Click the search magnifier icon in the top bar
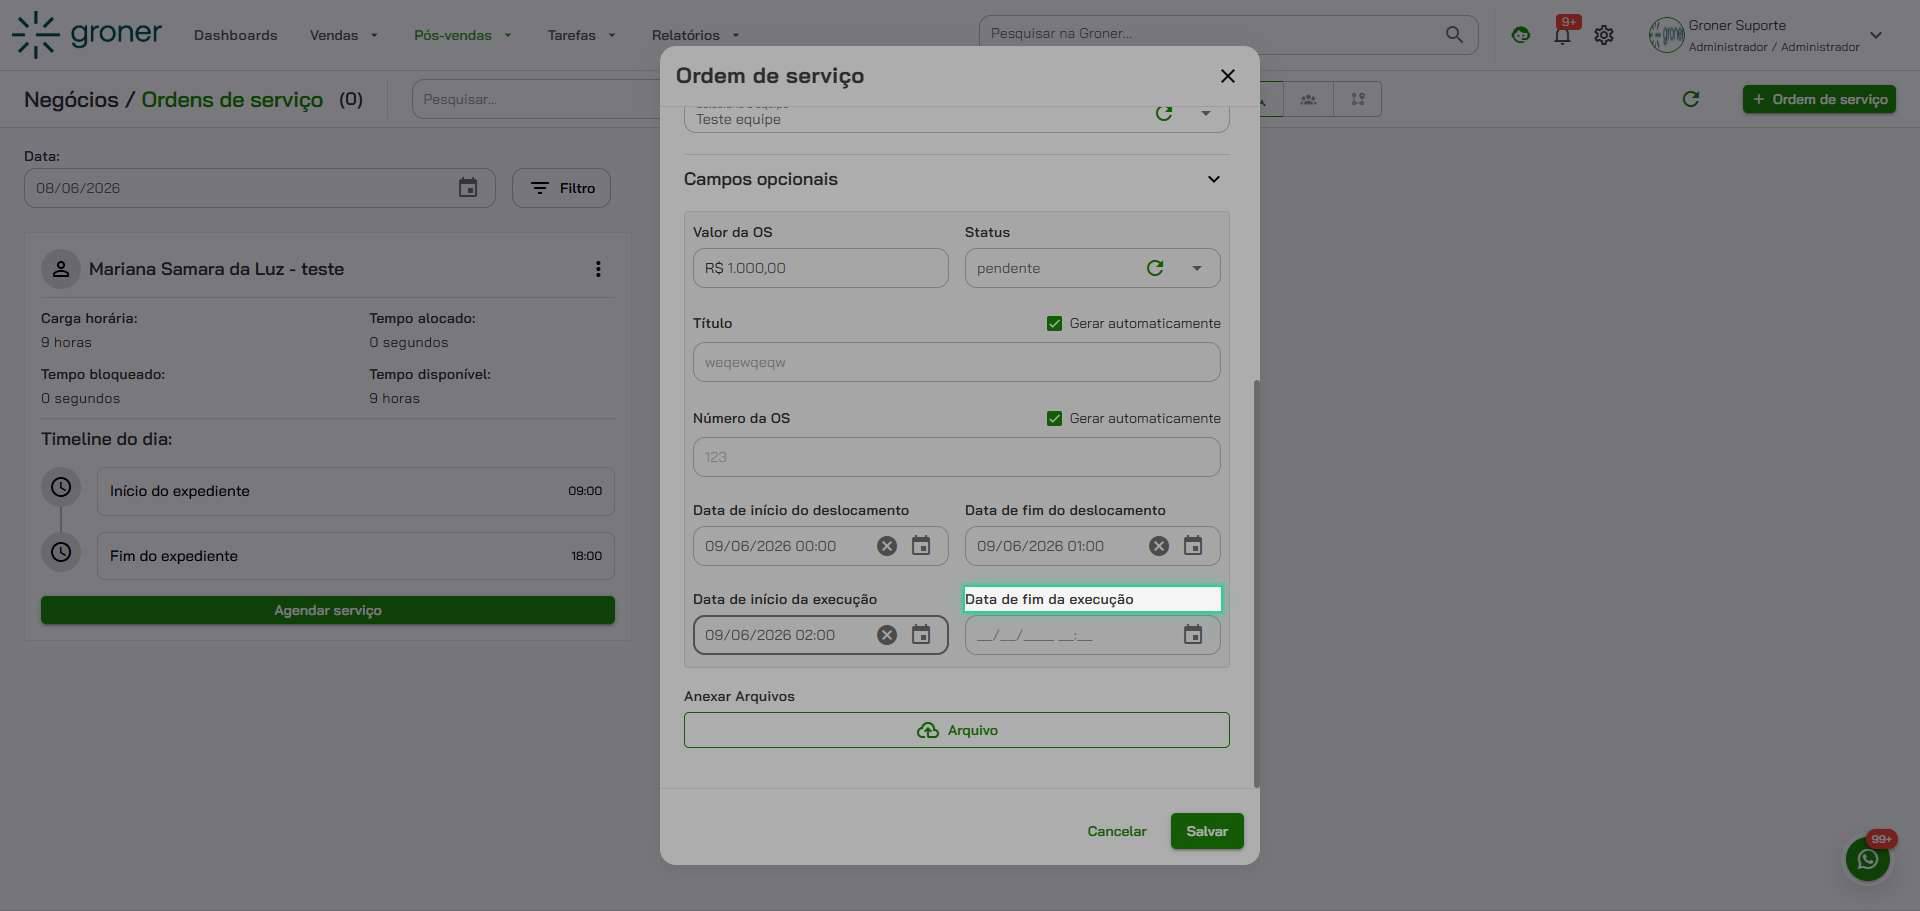Screen dimensions: 1920x911 (1454, 34)
